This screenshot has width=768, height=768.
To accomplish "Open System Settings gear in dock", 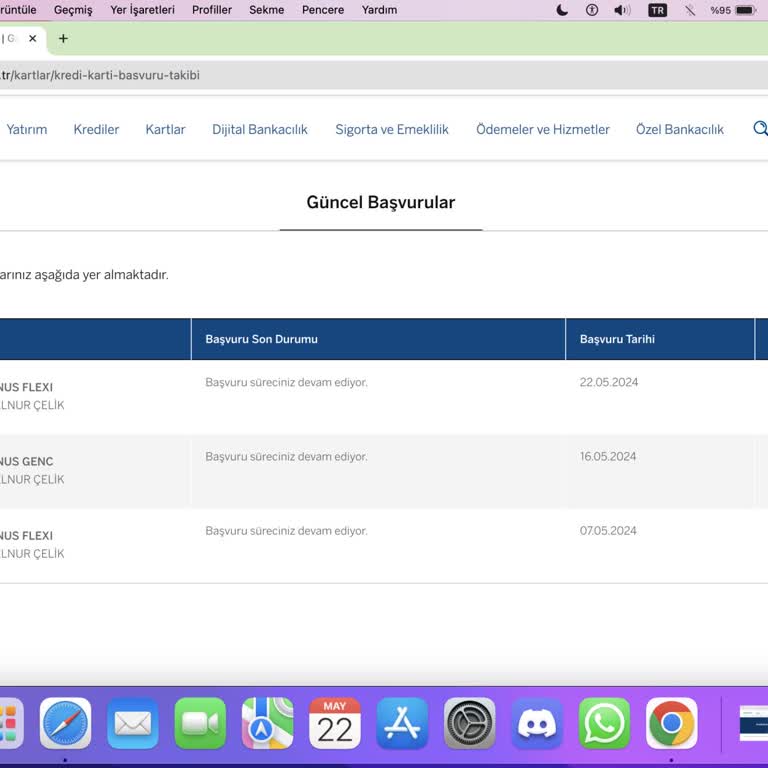I will click(x=469, y=723).
